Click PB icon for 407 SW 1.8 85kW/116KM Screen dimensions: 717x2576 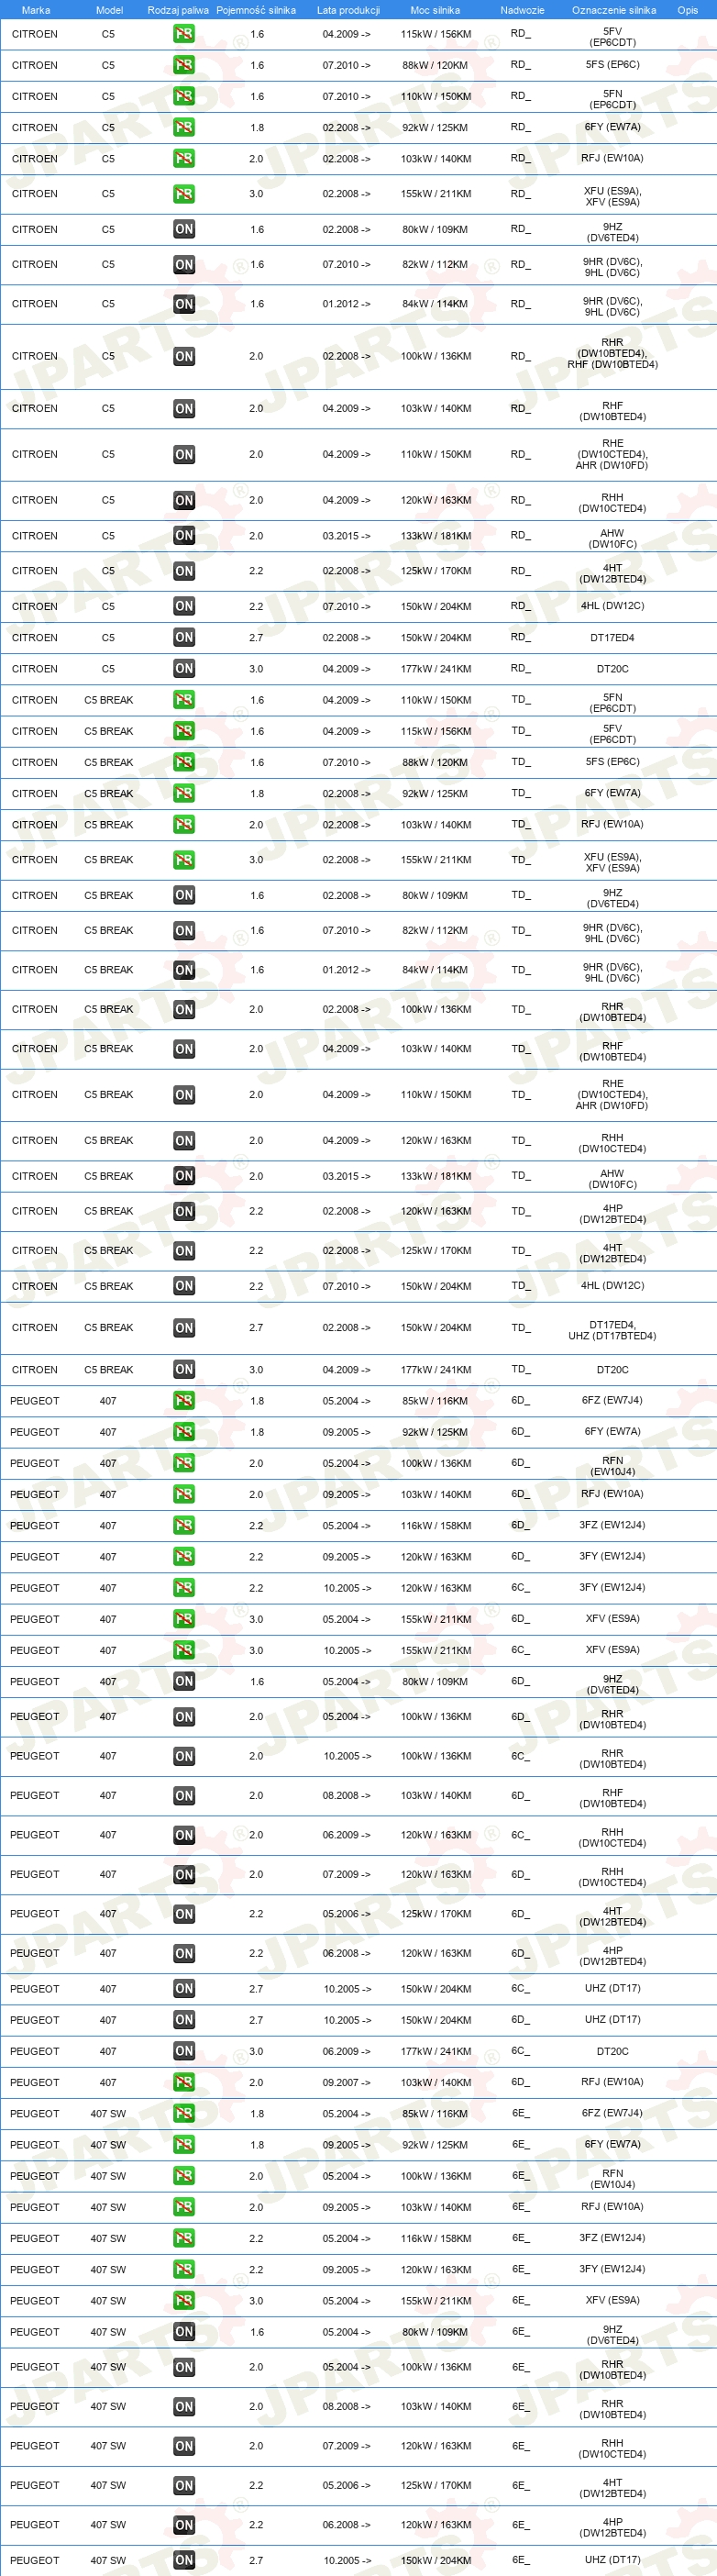click(184, 2113)
